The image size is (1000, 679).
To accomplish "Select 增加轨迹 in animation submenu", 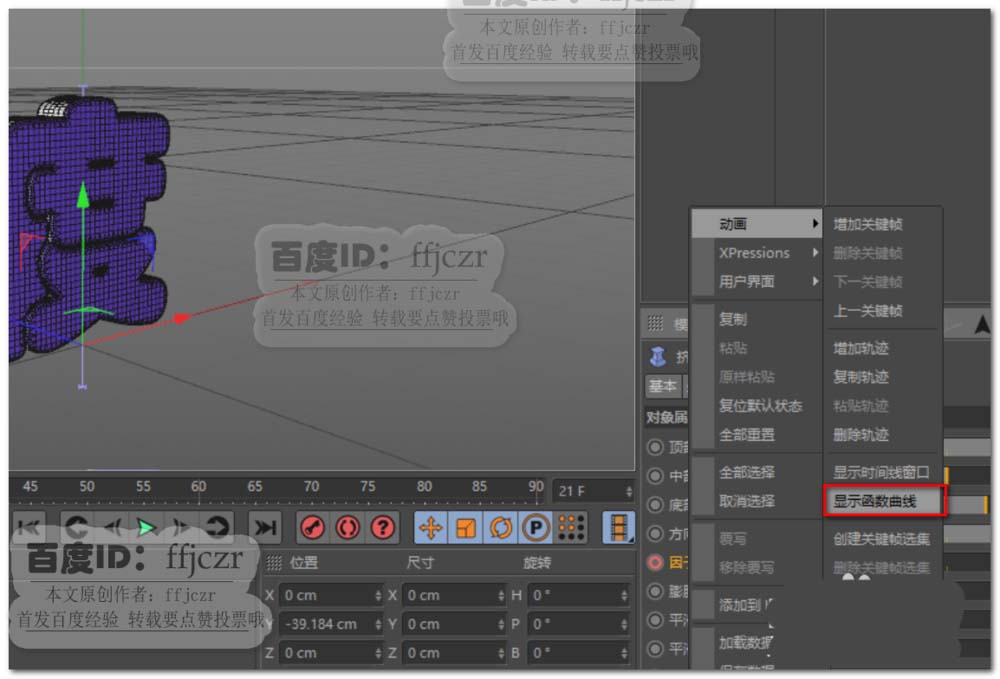I will coord(883,348).
